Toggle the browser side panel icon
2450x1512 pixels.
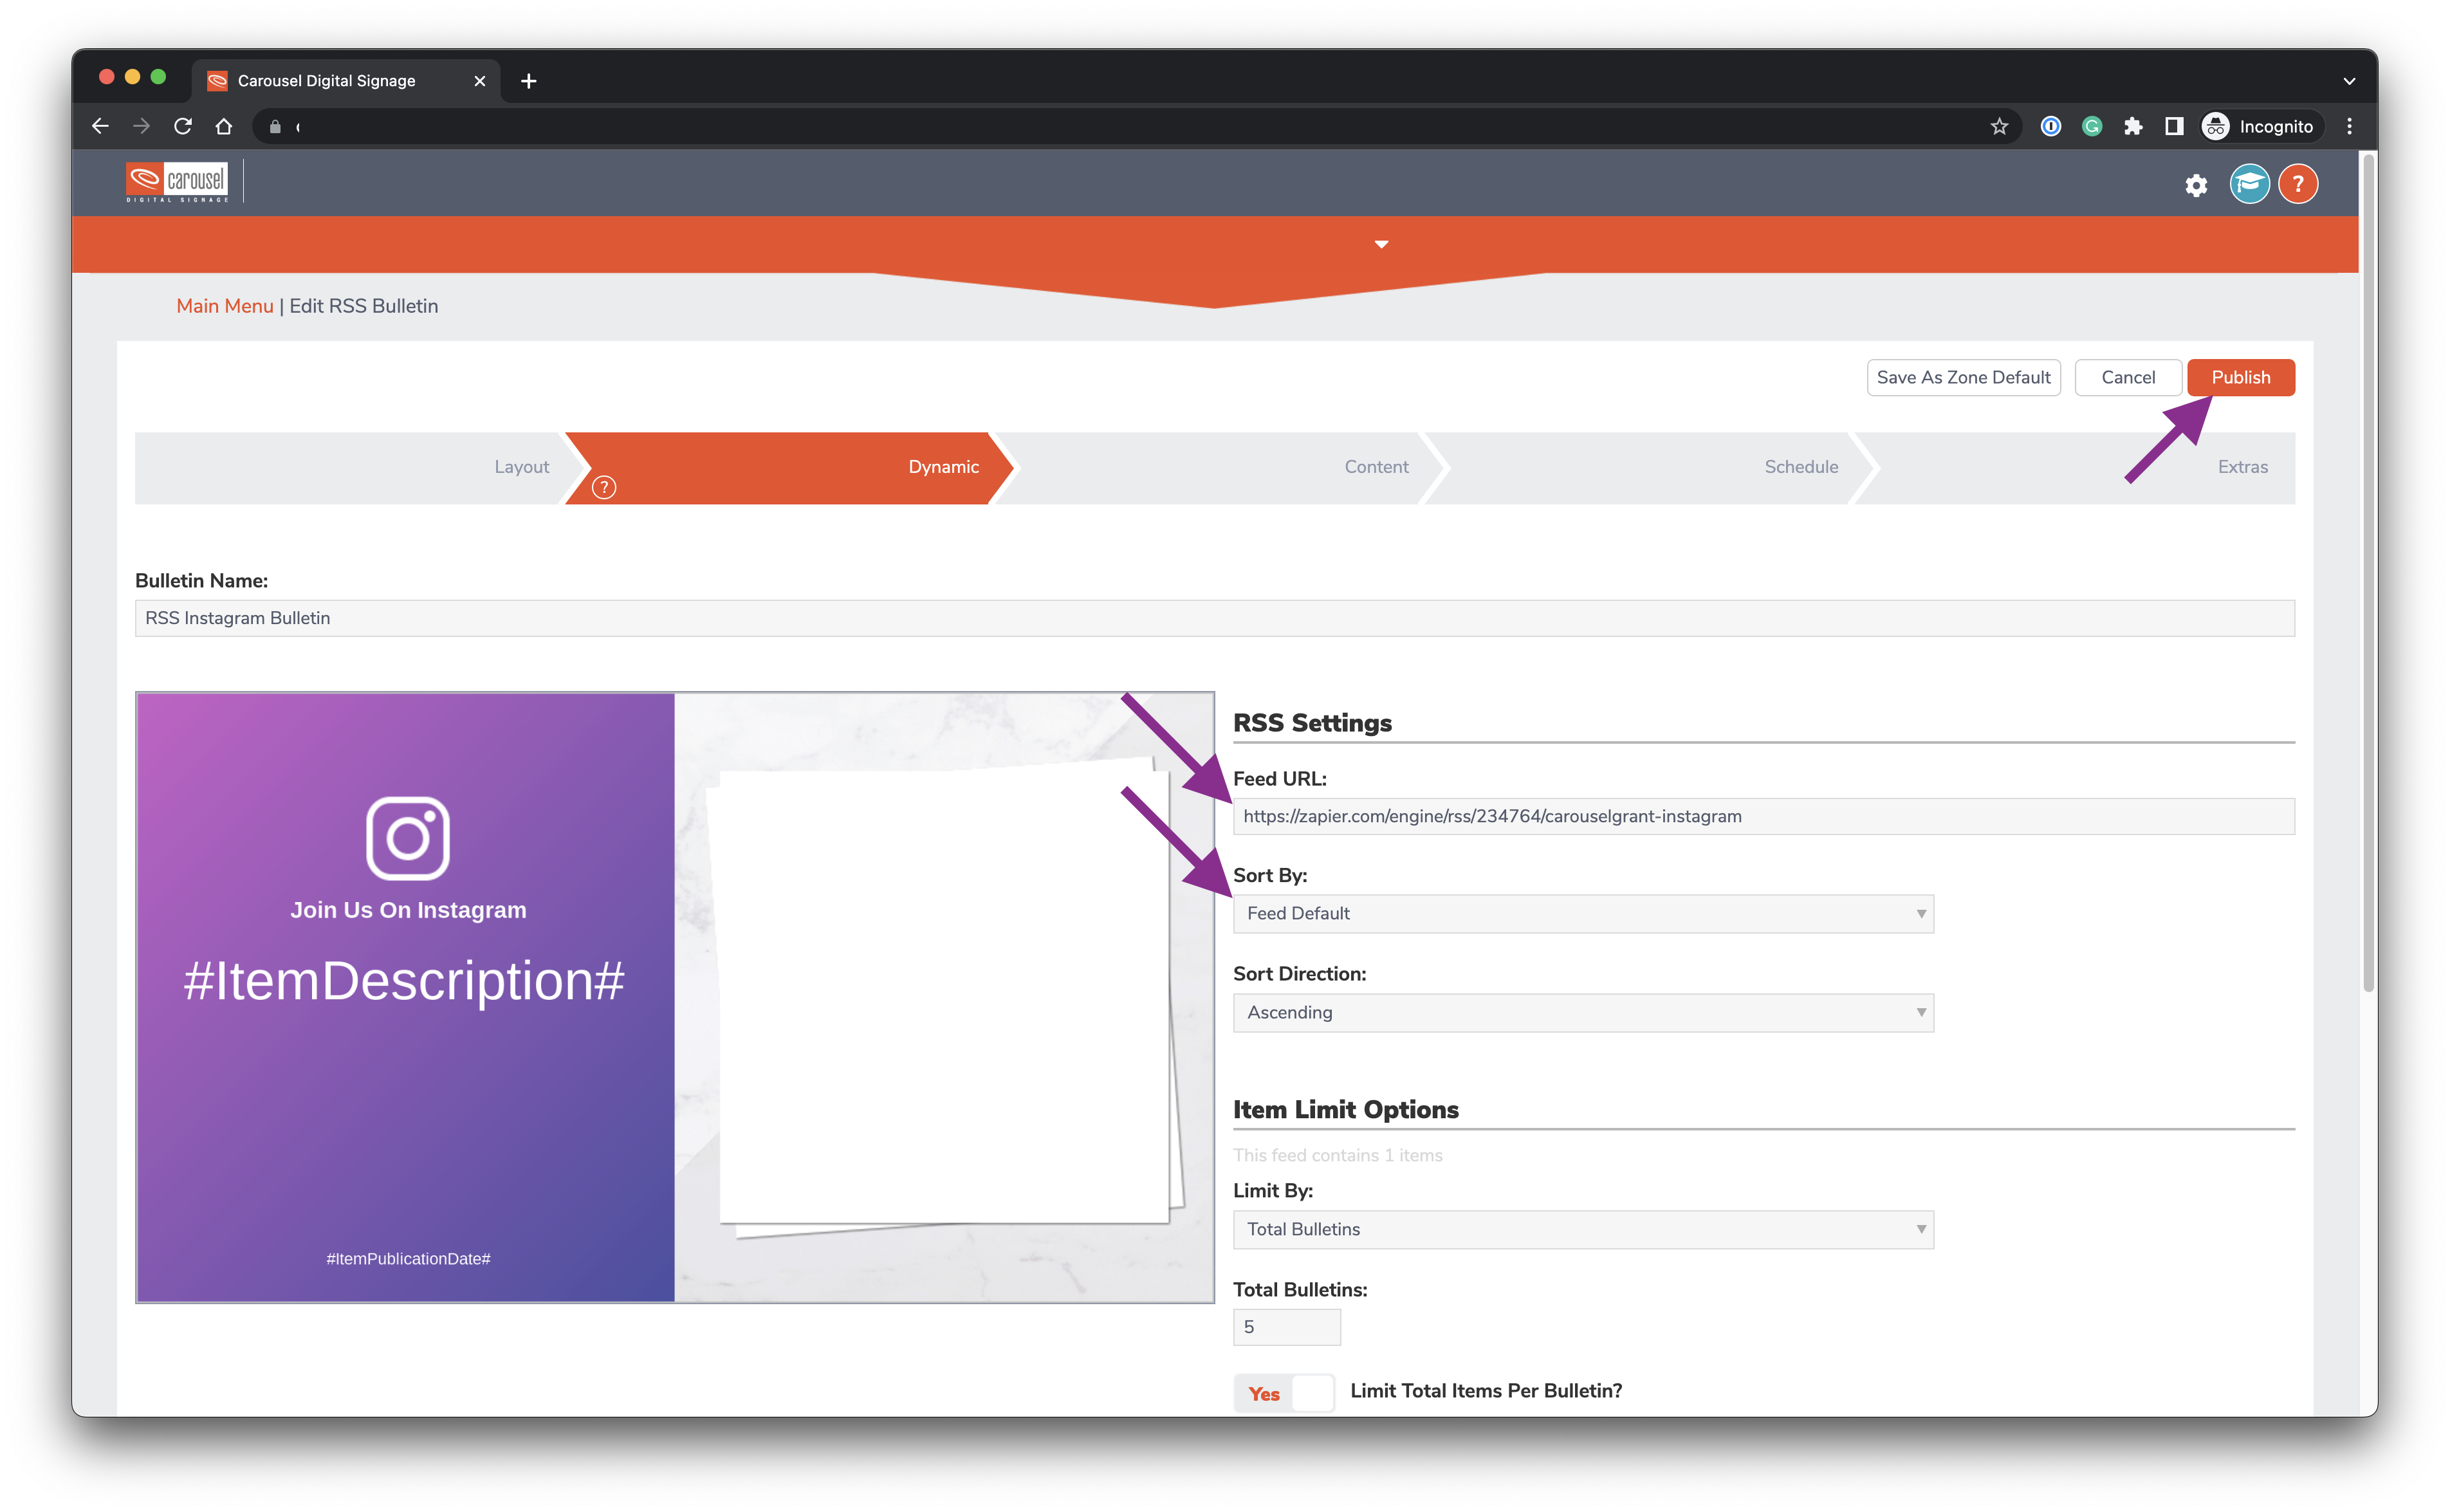pyautogui.click(x=2174, y=126)
